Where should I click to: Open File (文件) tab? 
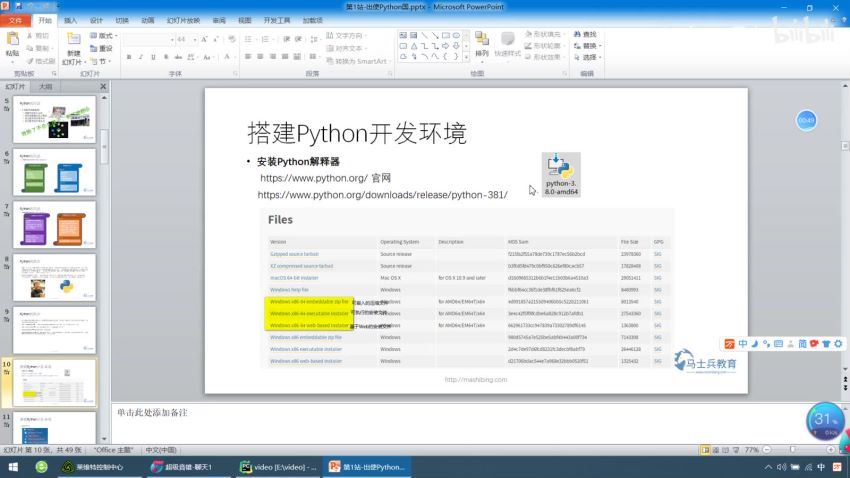point(15,21)
